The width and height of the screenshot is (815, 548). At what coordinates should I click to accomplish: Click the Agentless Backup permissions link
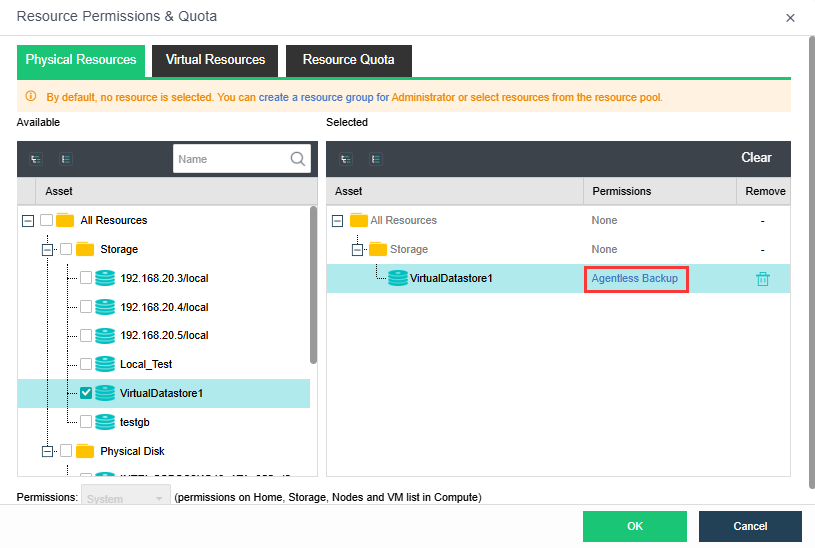(x=634, y=278)
